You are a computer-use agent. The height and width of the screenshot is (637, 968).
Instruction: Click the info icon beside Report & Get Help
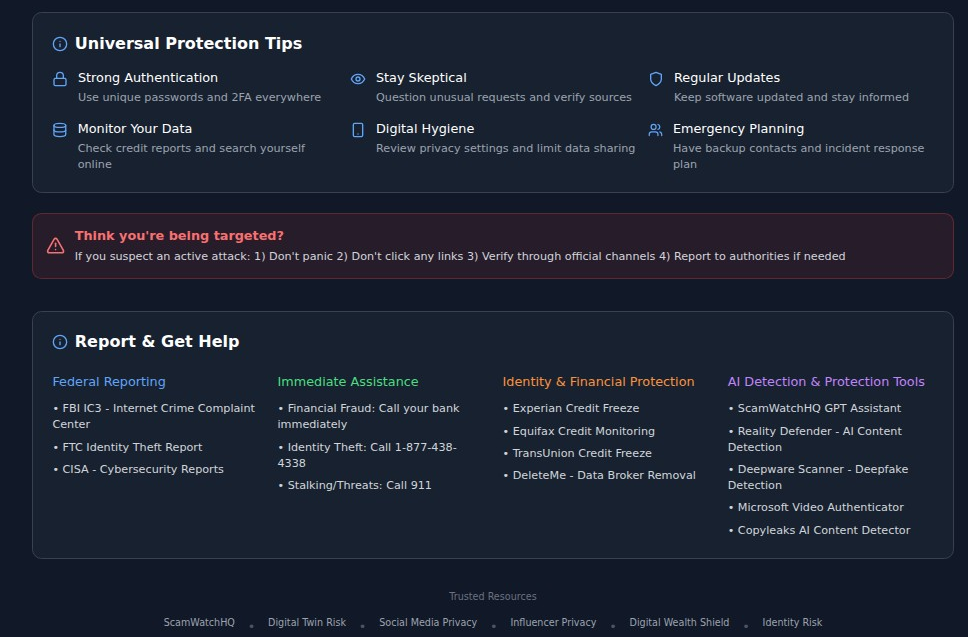point(60,342)
